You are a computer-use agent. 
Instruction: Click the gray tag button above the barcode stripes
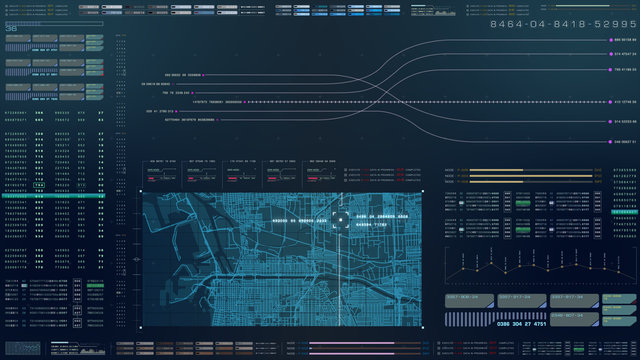(x=469, y=300)
